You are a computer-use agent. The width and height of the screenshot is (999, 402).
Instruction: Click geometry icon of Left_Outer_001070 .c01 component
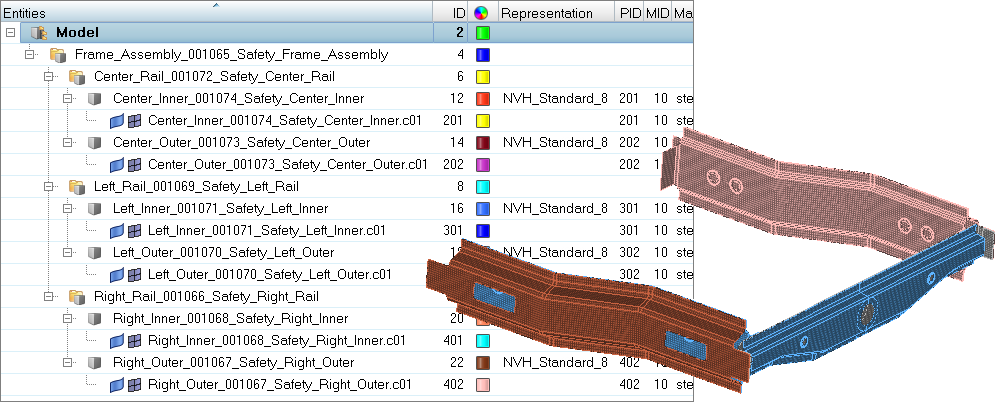click(116, 275)
